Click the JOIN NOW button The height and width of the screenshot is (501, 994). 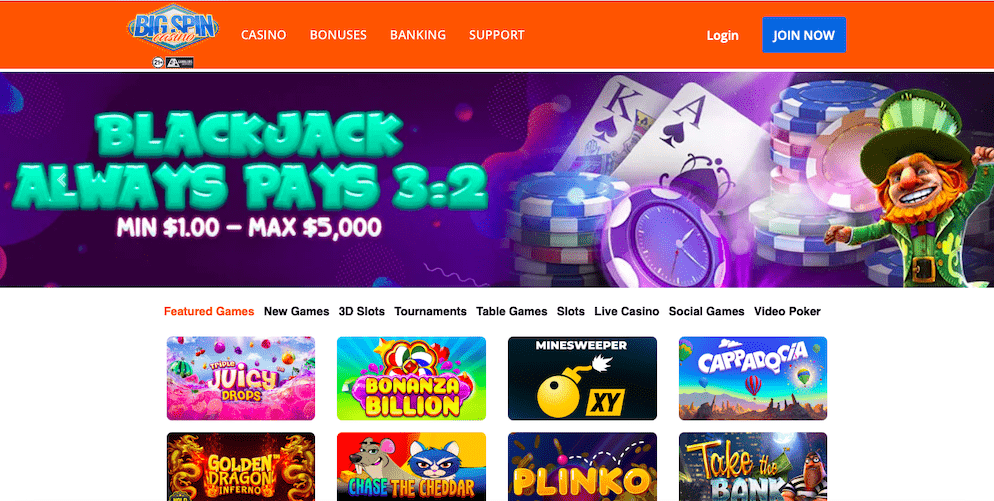pyautogui.click(x=804, y=35)
